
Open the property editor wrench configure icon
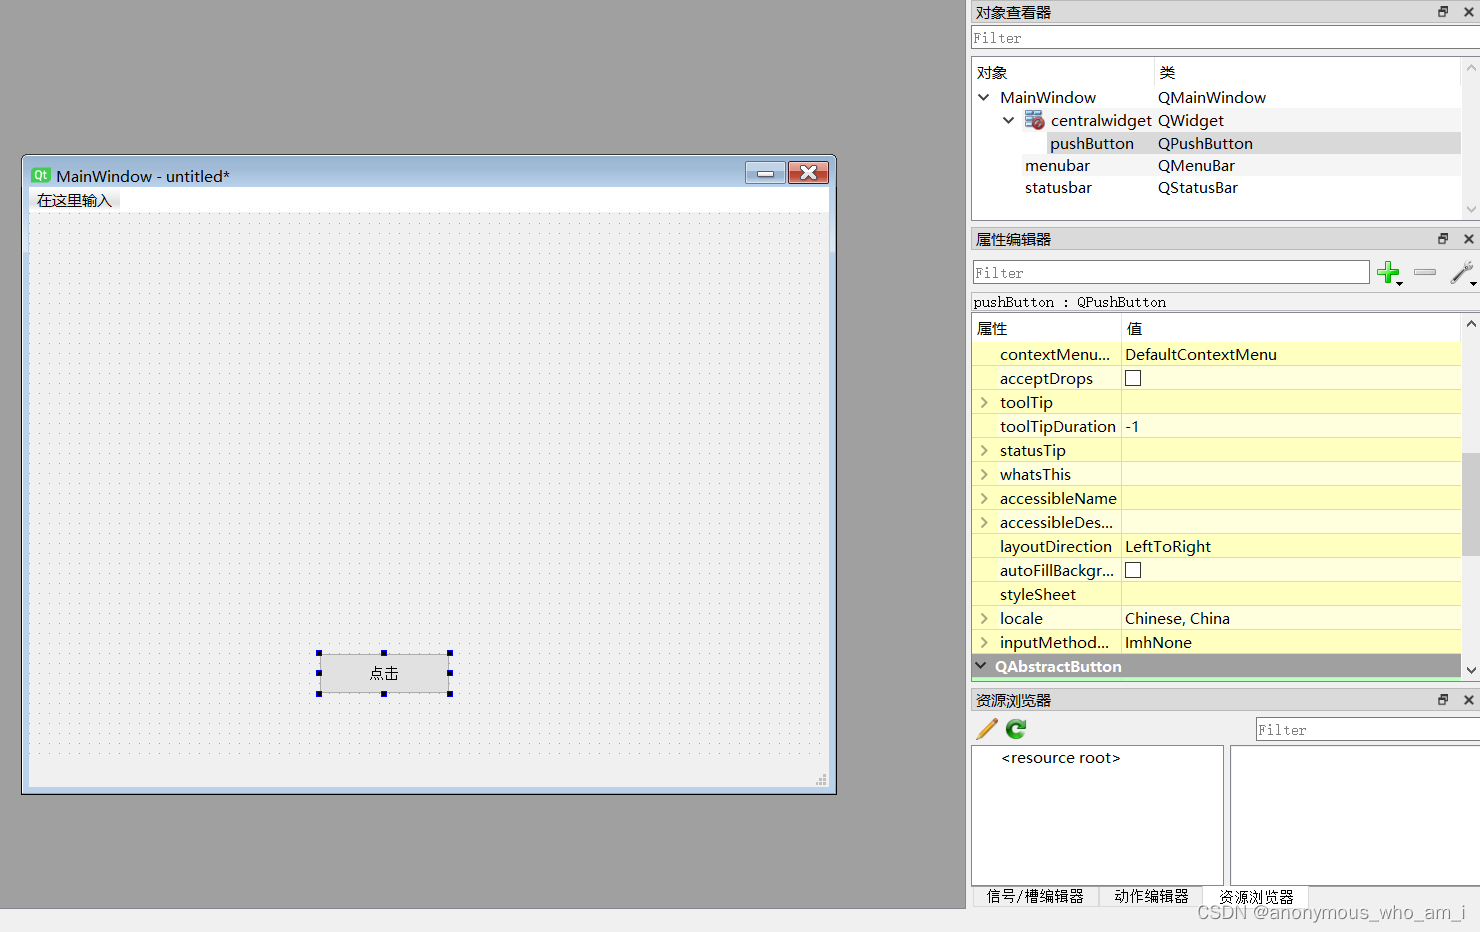point(1461,272)
